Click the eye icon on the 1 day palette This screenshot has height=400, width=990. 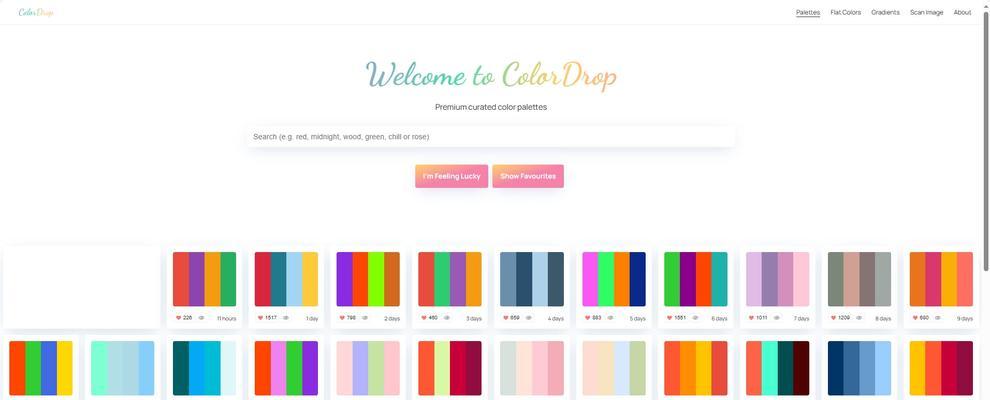tap(286, 318)
